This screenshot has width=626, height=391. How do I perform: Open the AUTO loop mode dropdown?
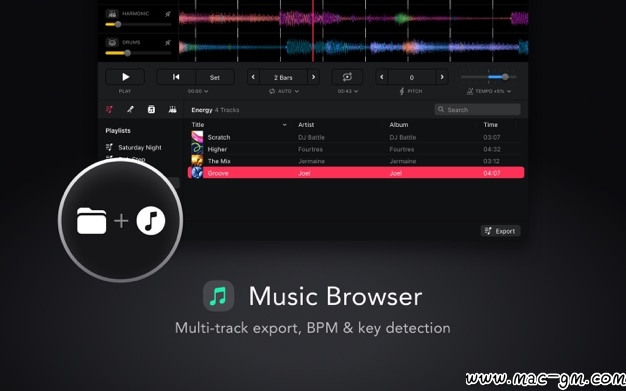point(284,91)
